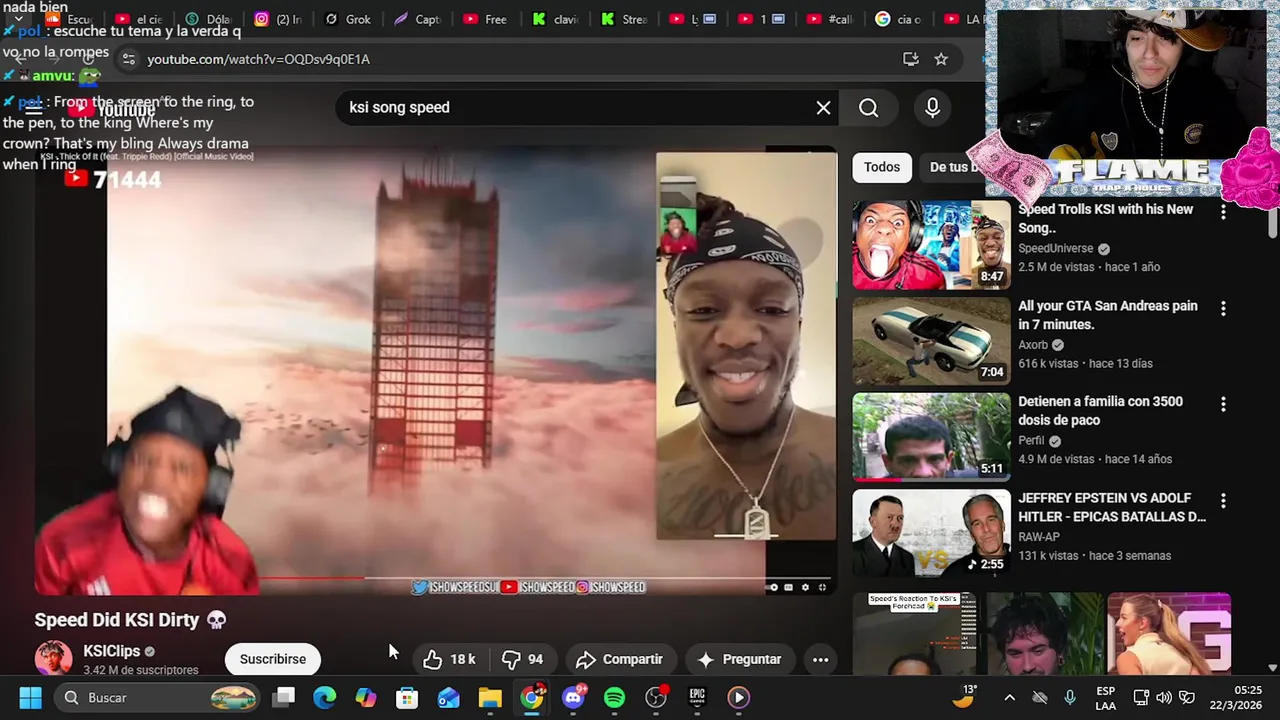Screen dimensions: 1280x720
Task: Switch to the Free YouTube browser tab
Action: pos(486,18)
